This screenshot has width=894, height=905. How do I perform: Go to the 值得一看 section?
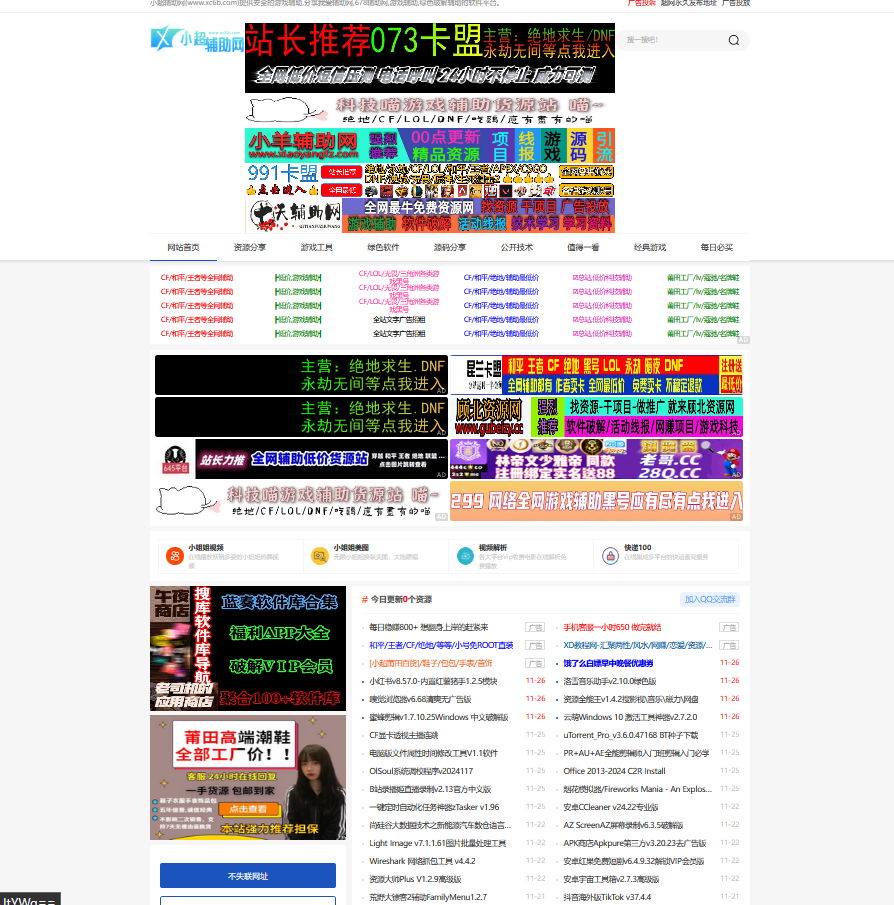pos(583,248)
